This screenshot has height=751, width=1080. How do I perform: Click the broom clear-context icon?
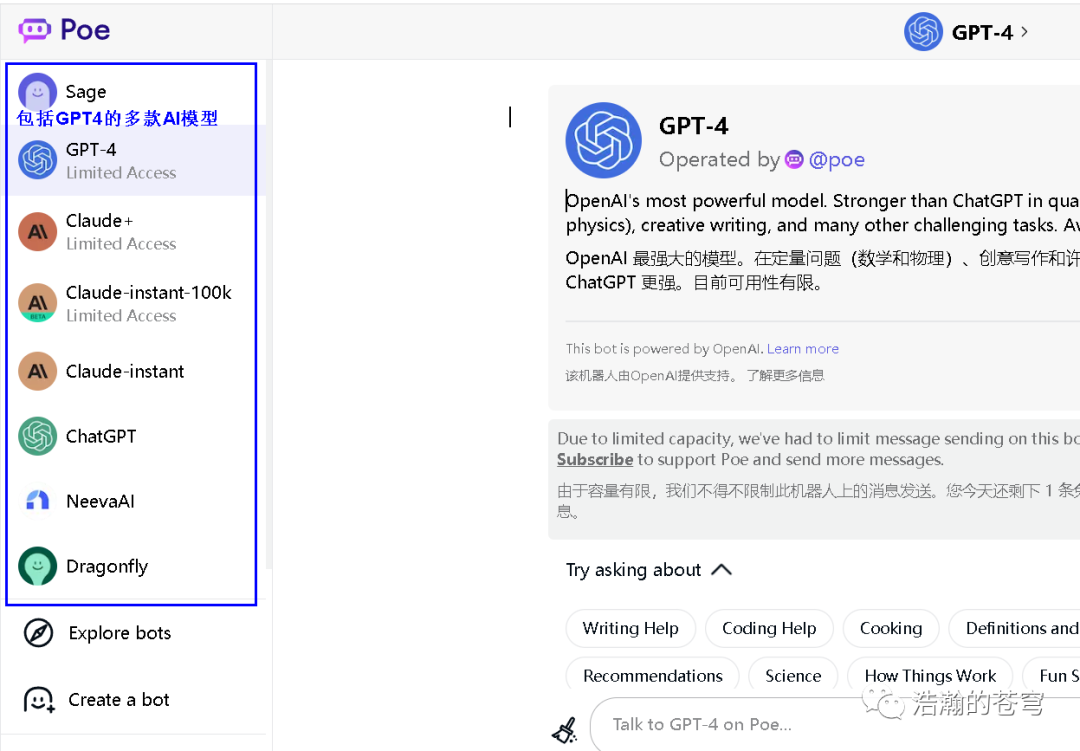[564, 730]
